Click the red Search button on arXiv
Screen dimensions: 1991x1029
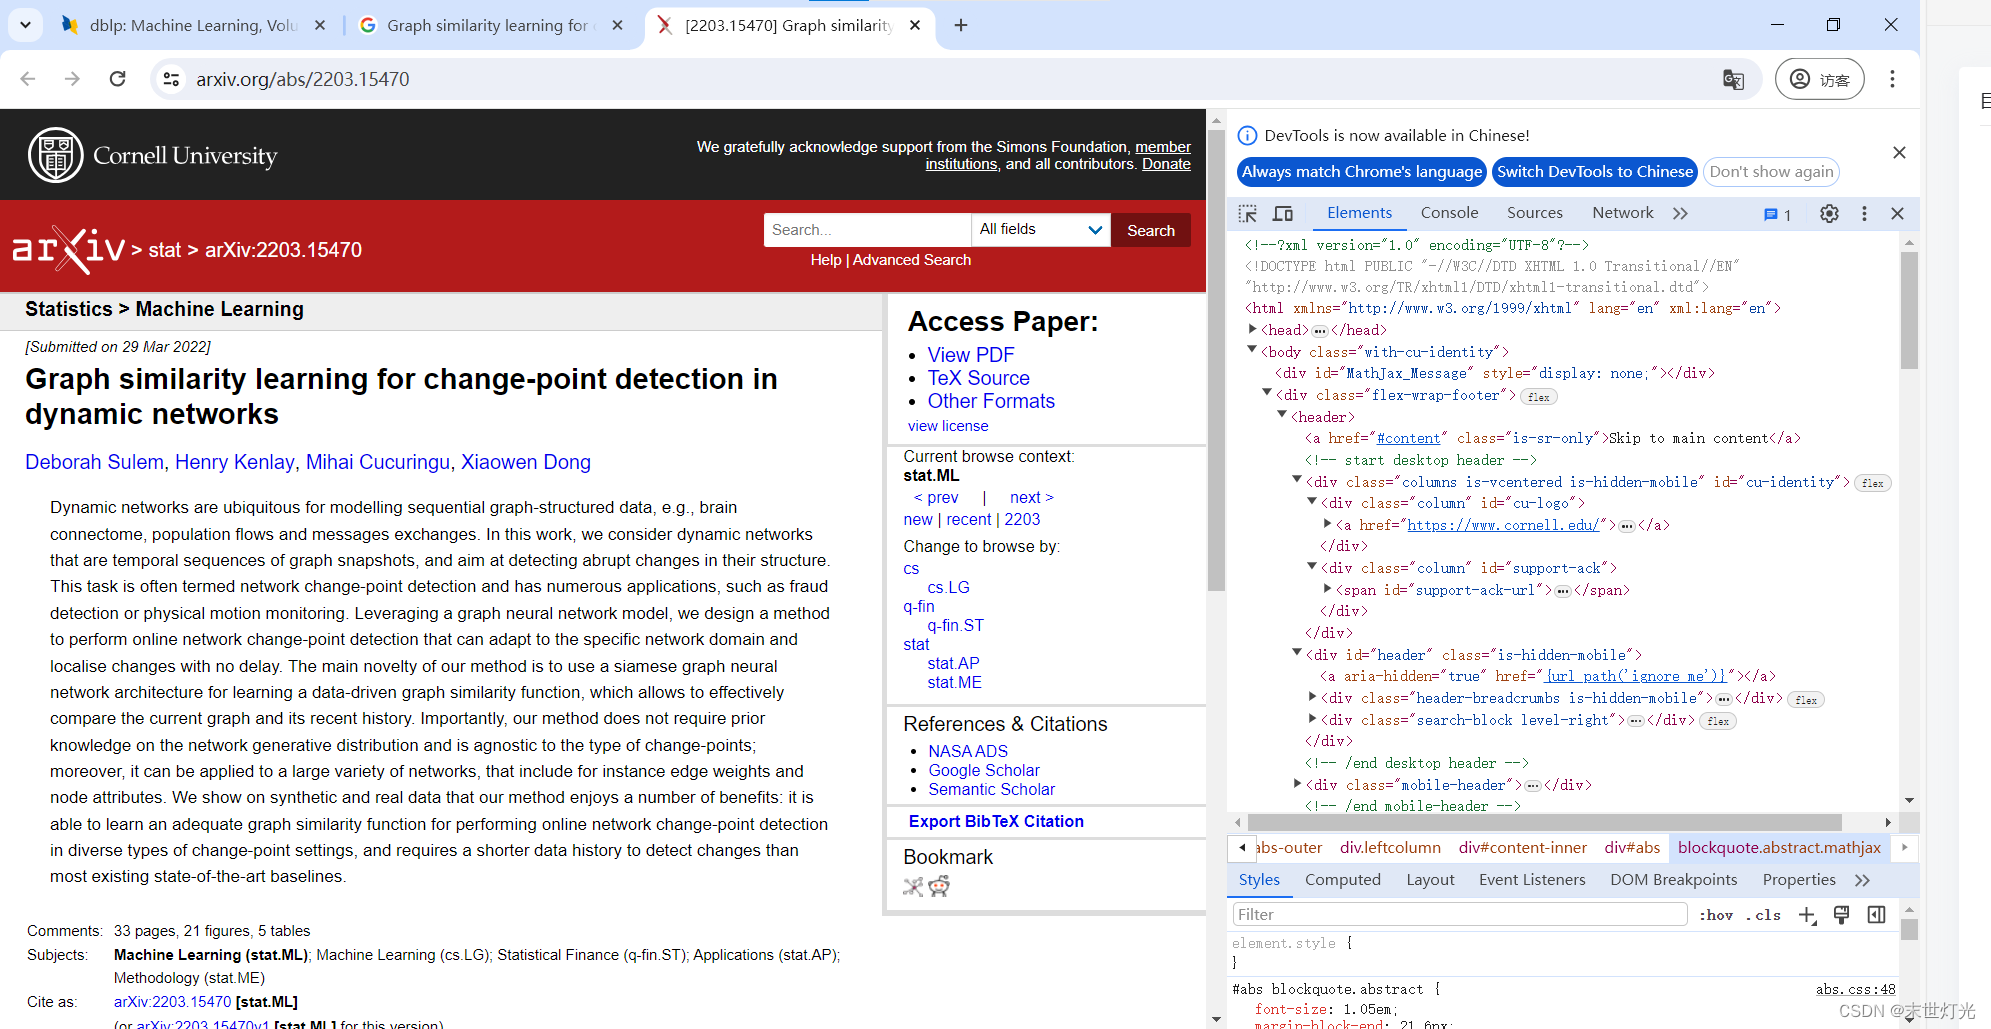click(1150, 230)
